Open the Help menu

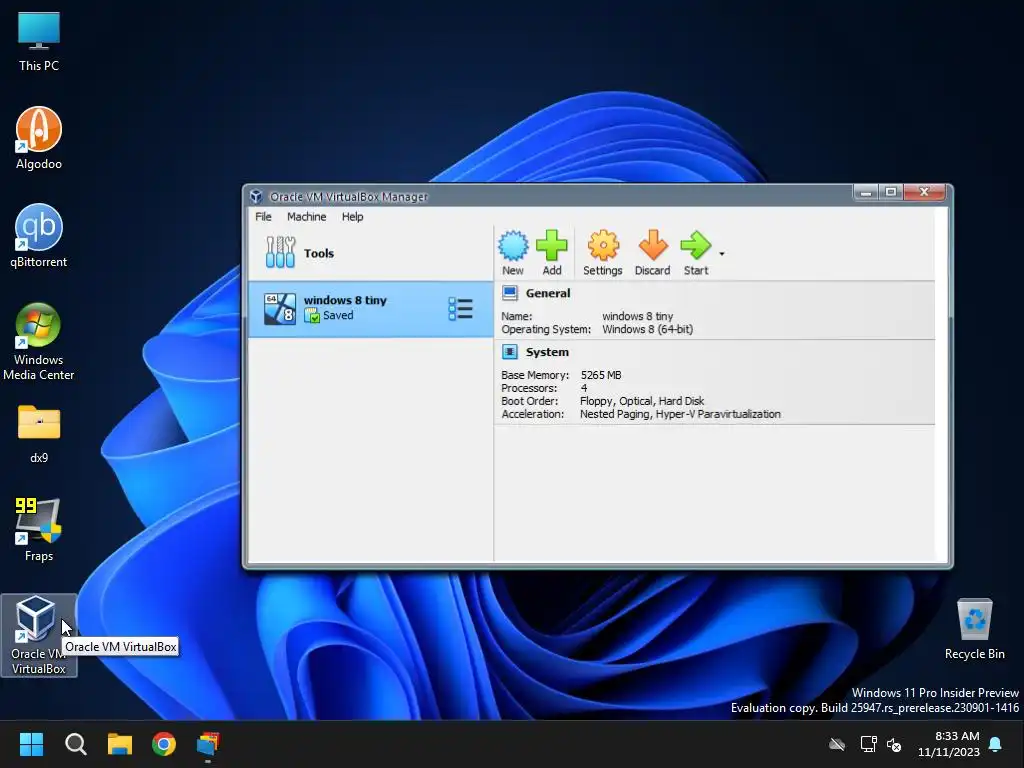(x=353, y=217)
